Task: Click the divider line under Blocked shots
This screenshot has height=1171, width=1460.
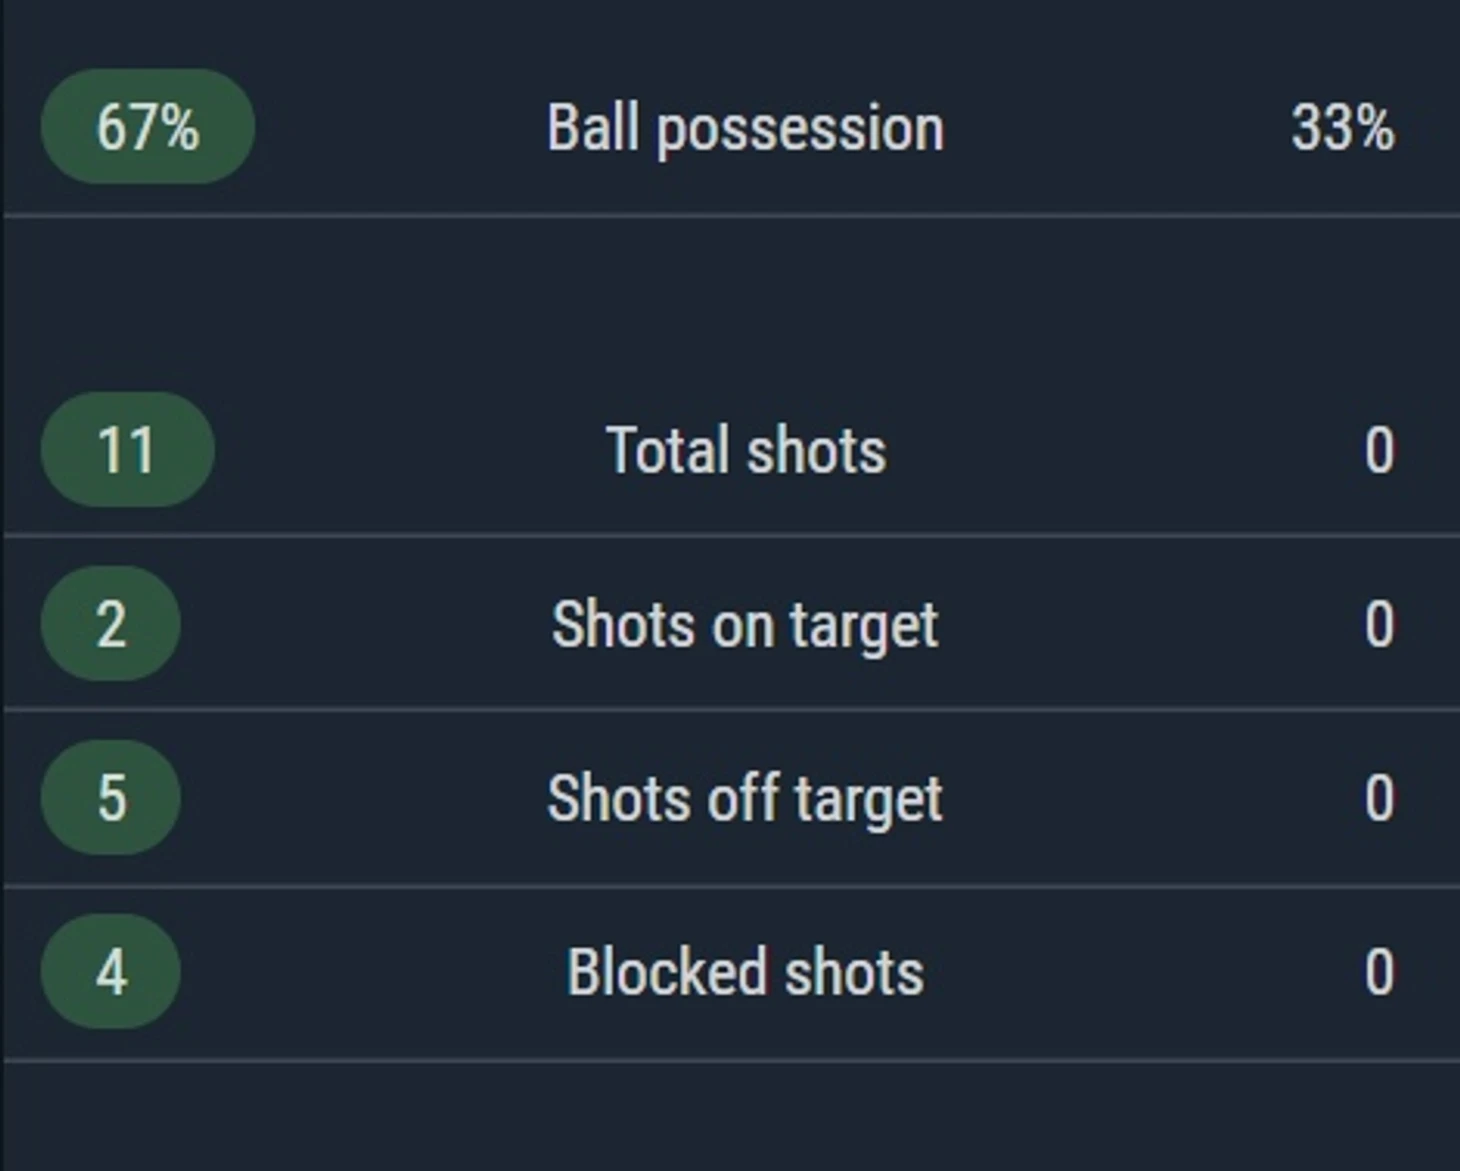Action: tap(730, 1059)
